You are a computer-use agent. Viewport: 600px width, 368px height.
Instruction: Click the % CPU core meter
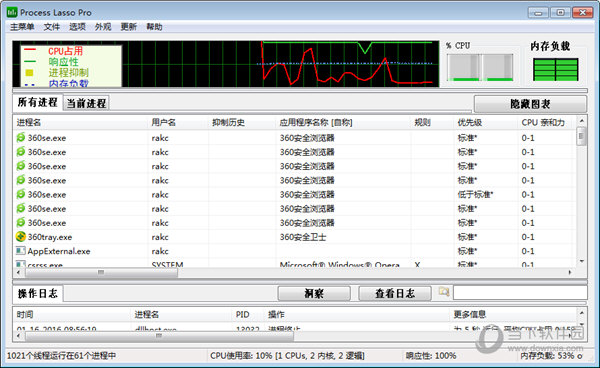[480, 67]
